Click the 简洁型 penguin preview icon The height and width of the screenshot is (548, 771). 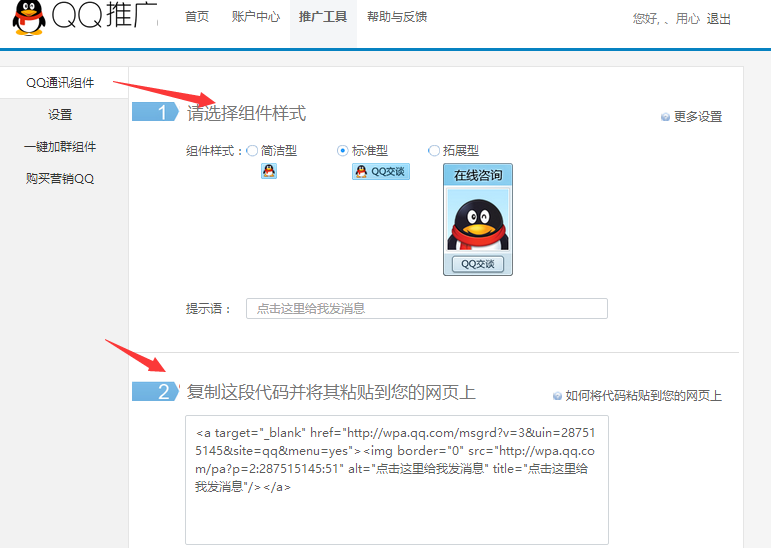click(268, 171)
